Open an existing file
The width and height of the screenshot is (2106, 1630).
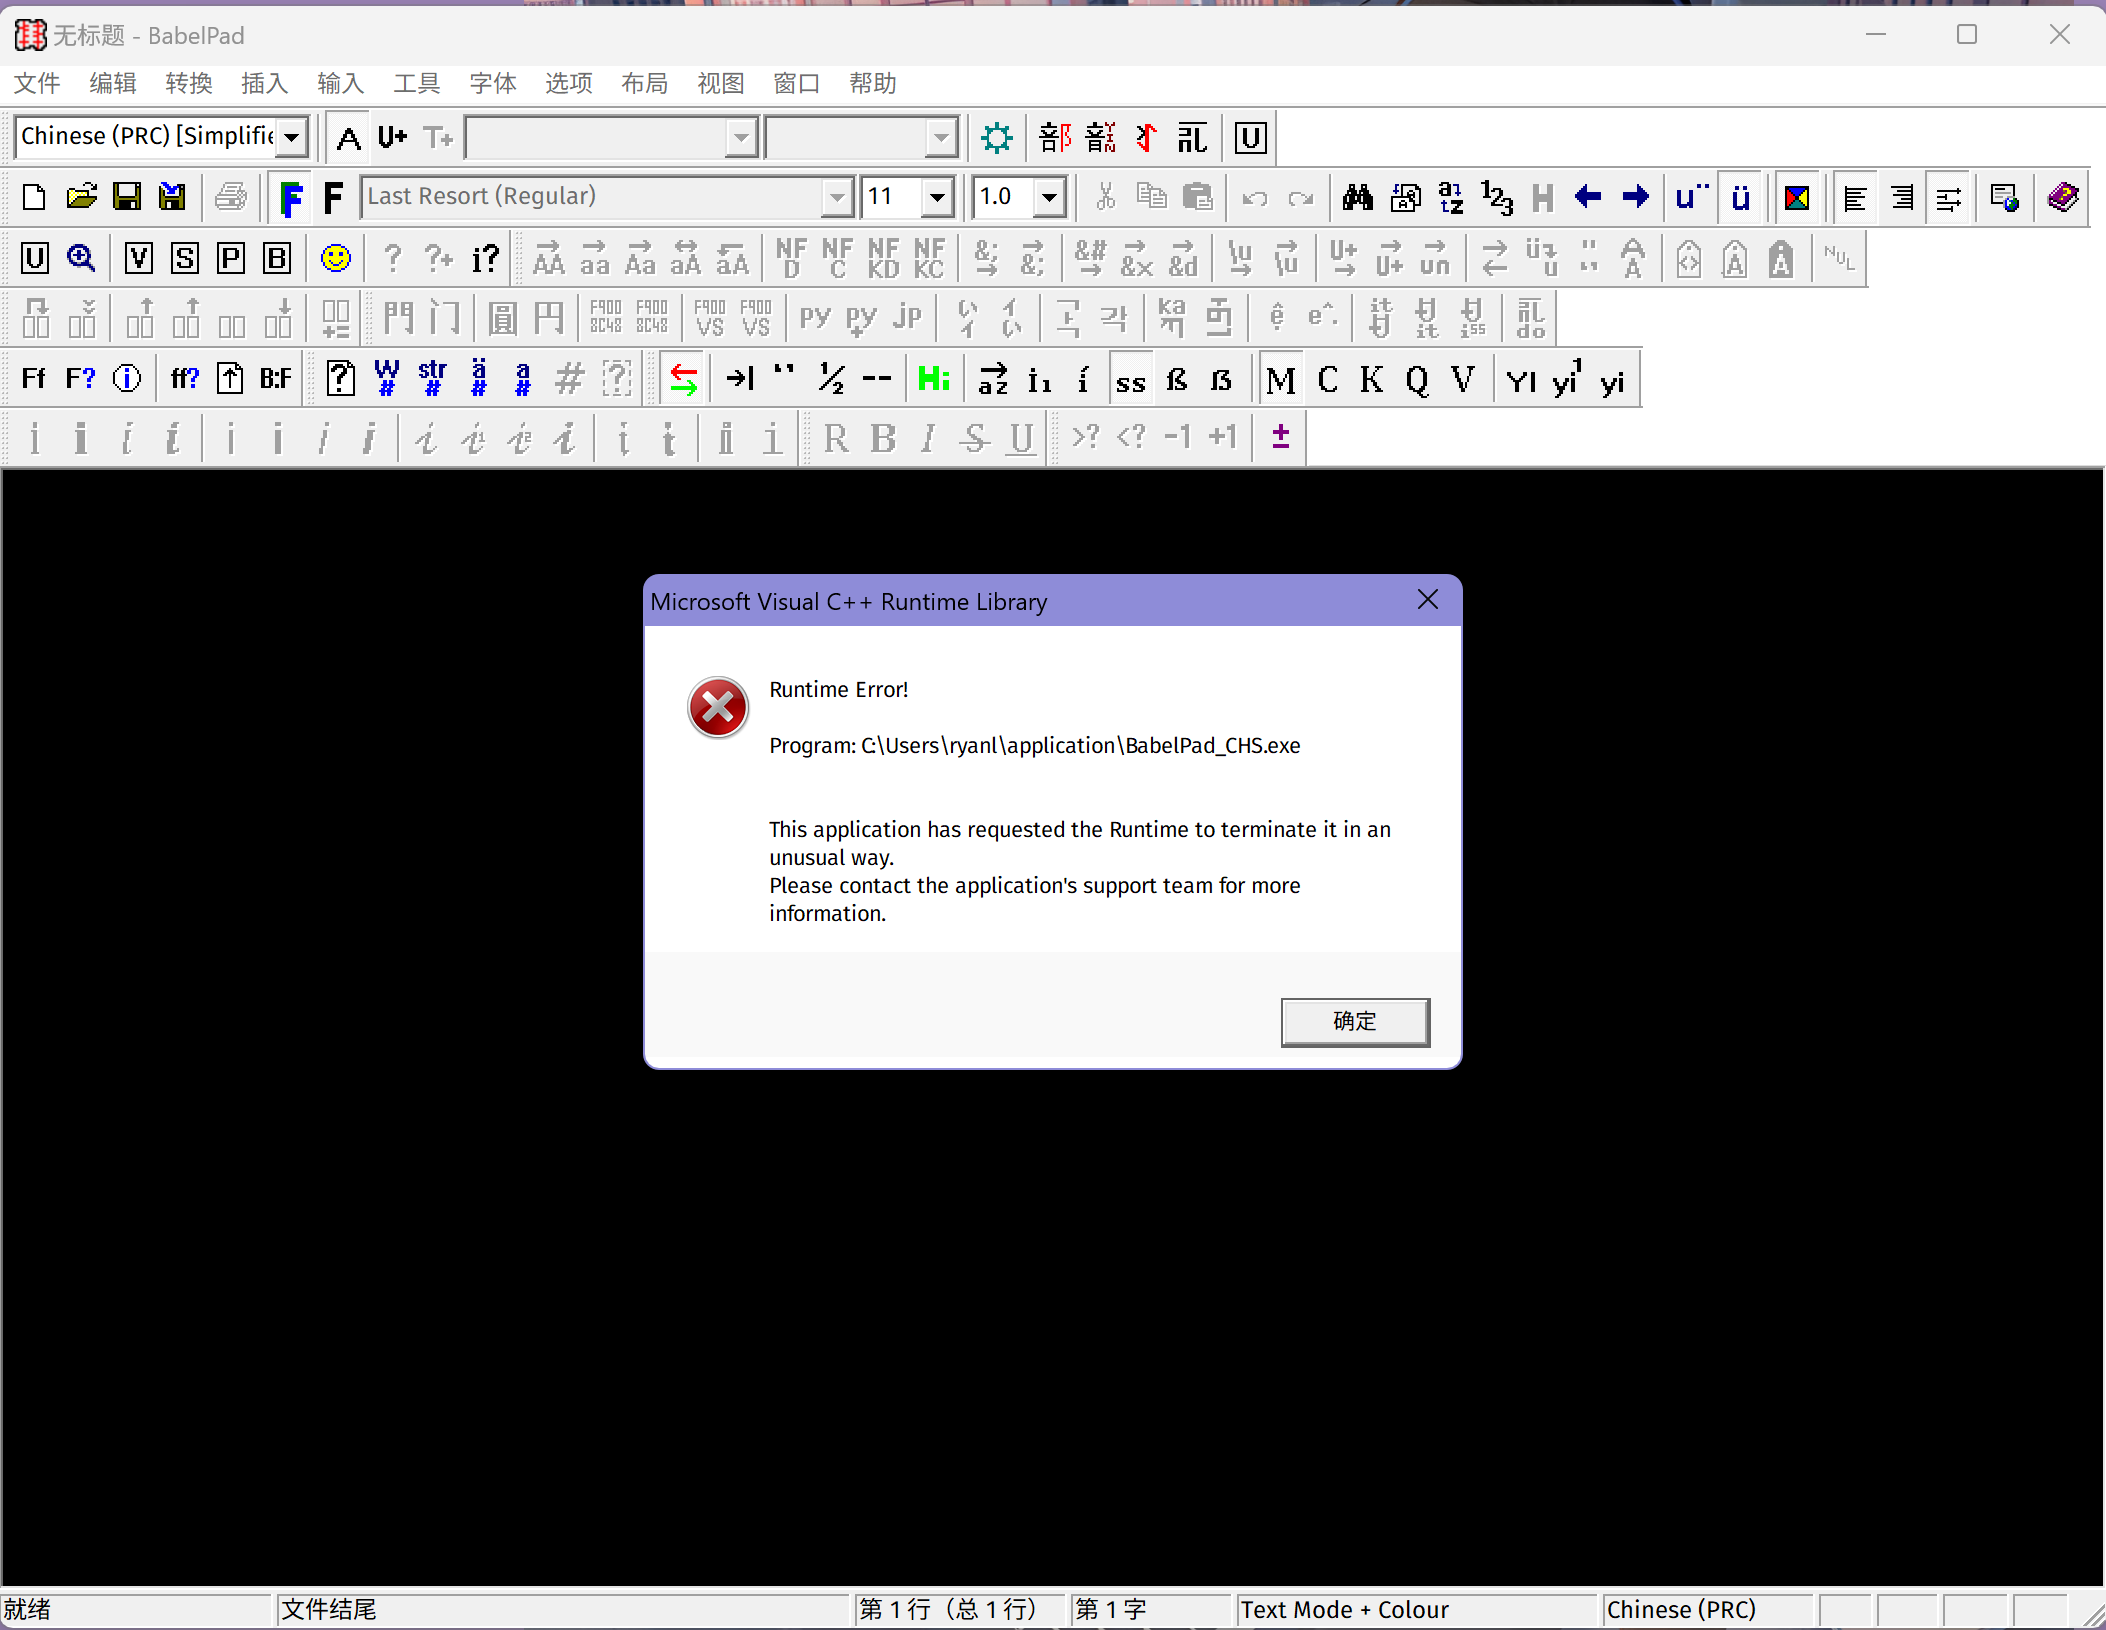point(81,197)
